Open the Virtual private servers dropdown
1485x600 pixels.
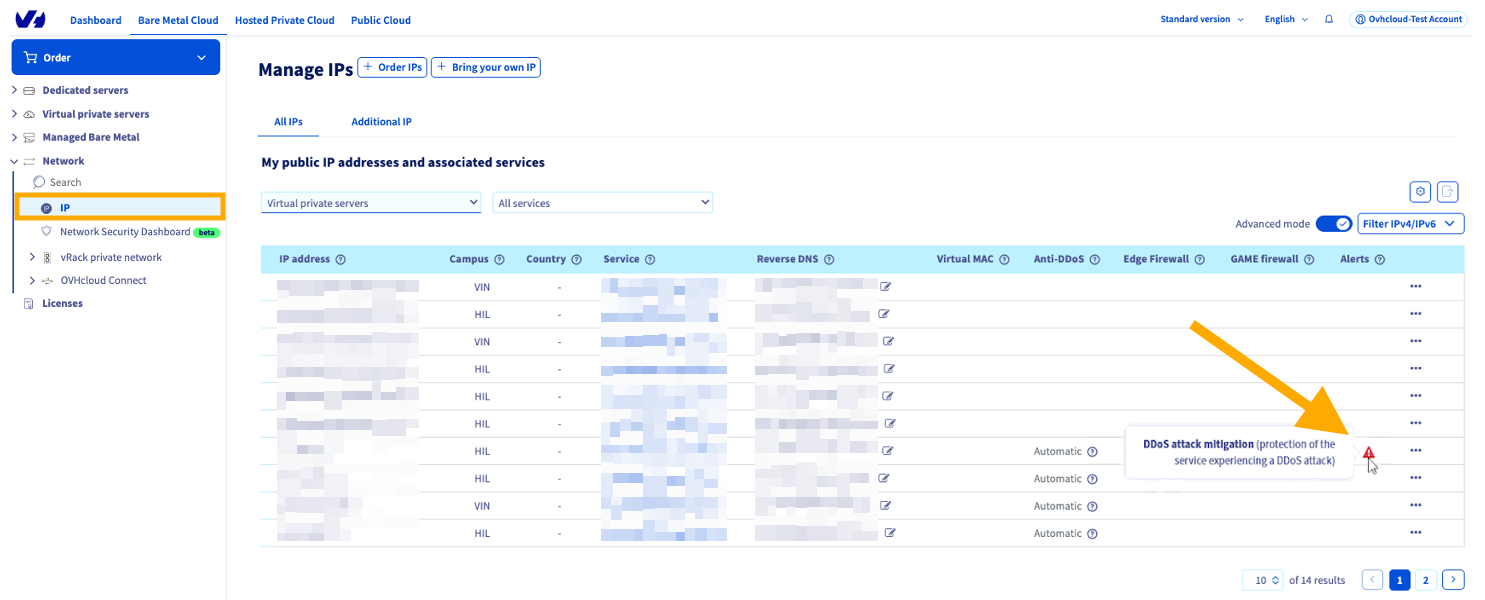(370, 202)
